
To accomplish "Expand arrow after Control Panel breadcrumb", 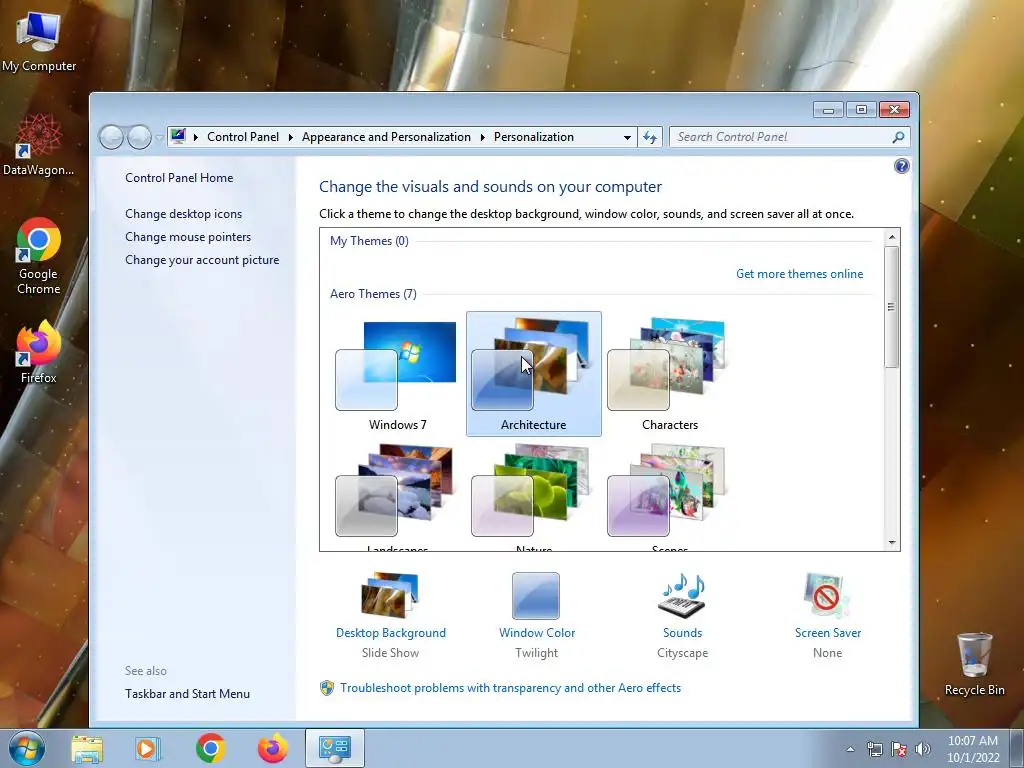I will click(291, 137).
